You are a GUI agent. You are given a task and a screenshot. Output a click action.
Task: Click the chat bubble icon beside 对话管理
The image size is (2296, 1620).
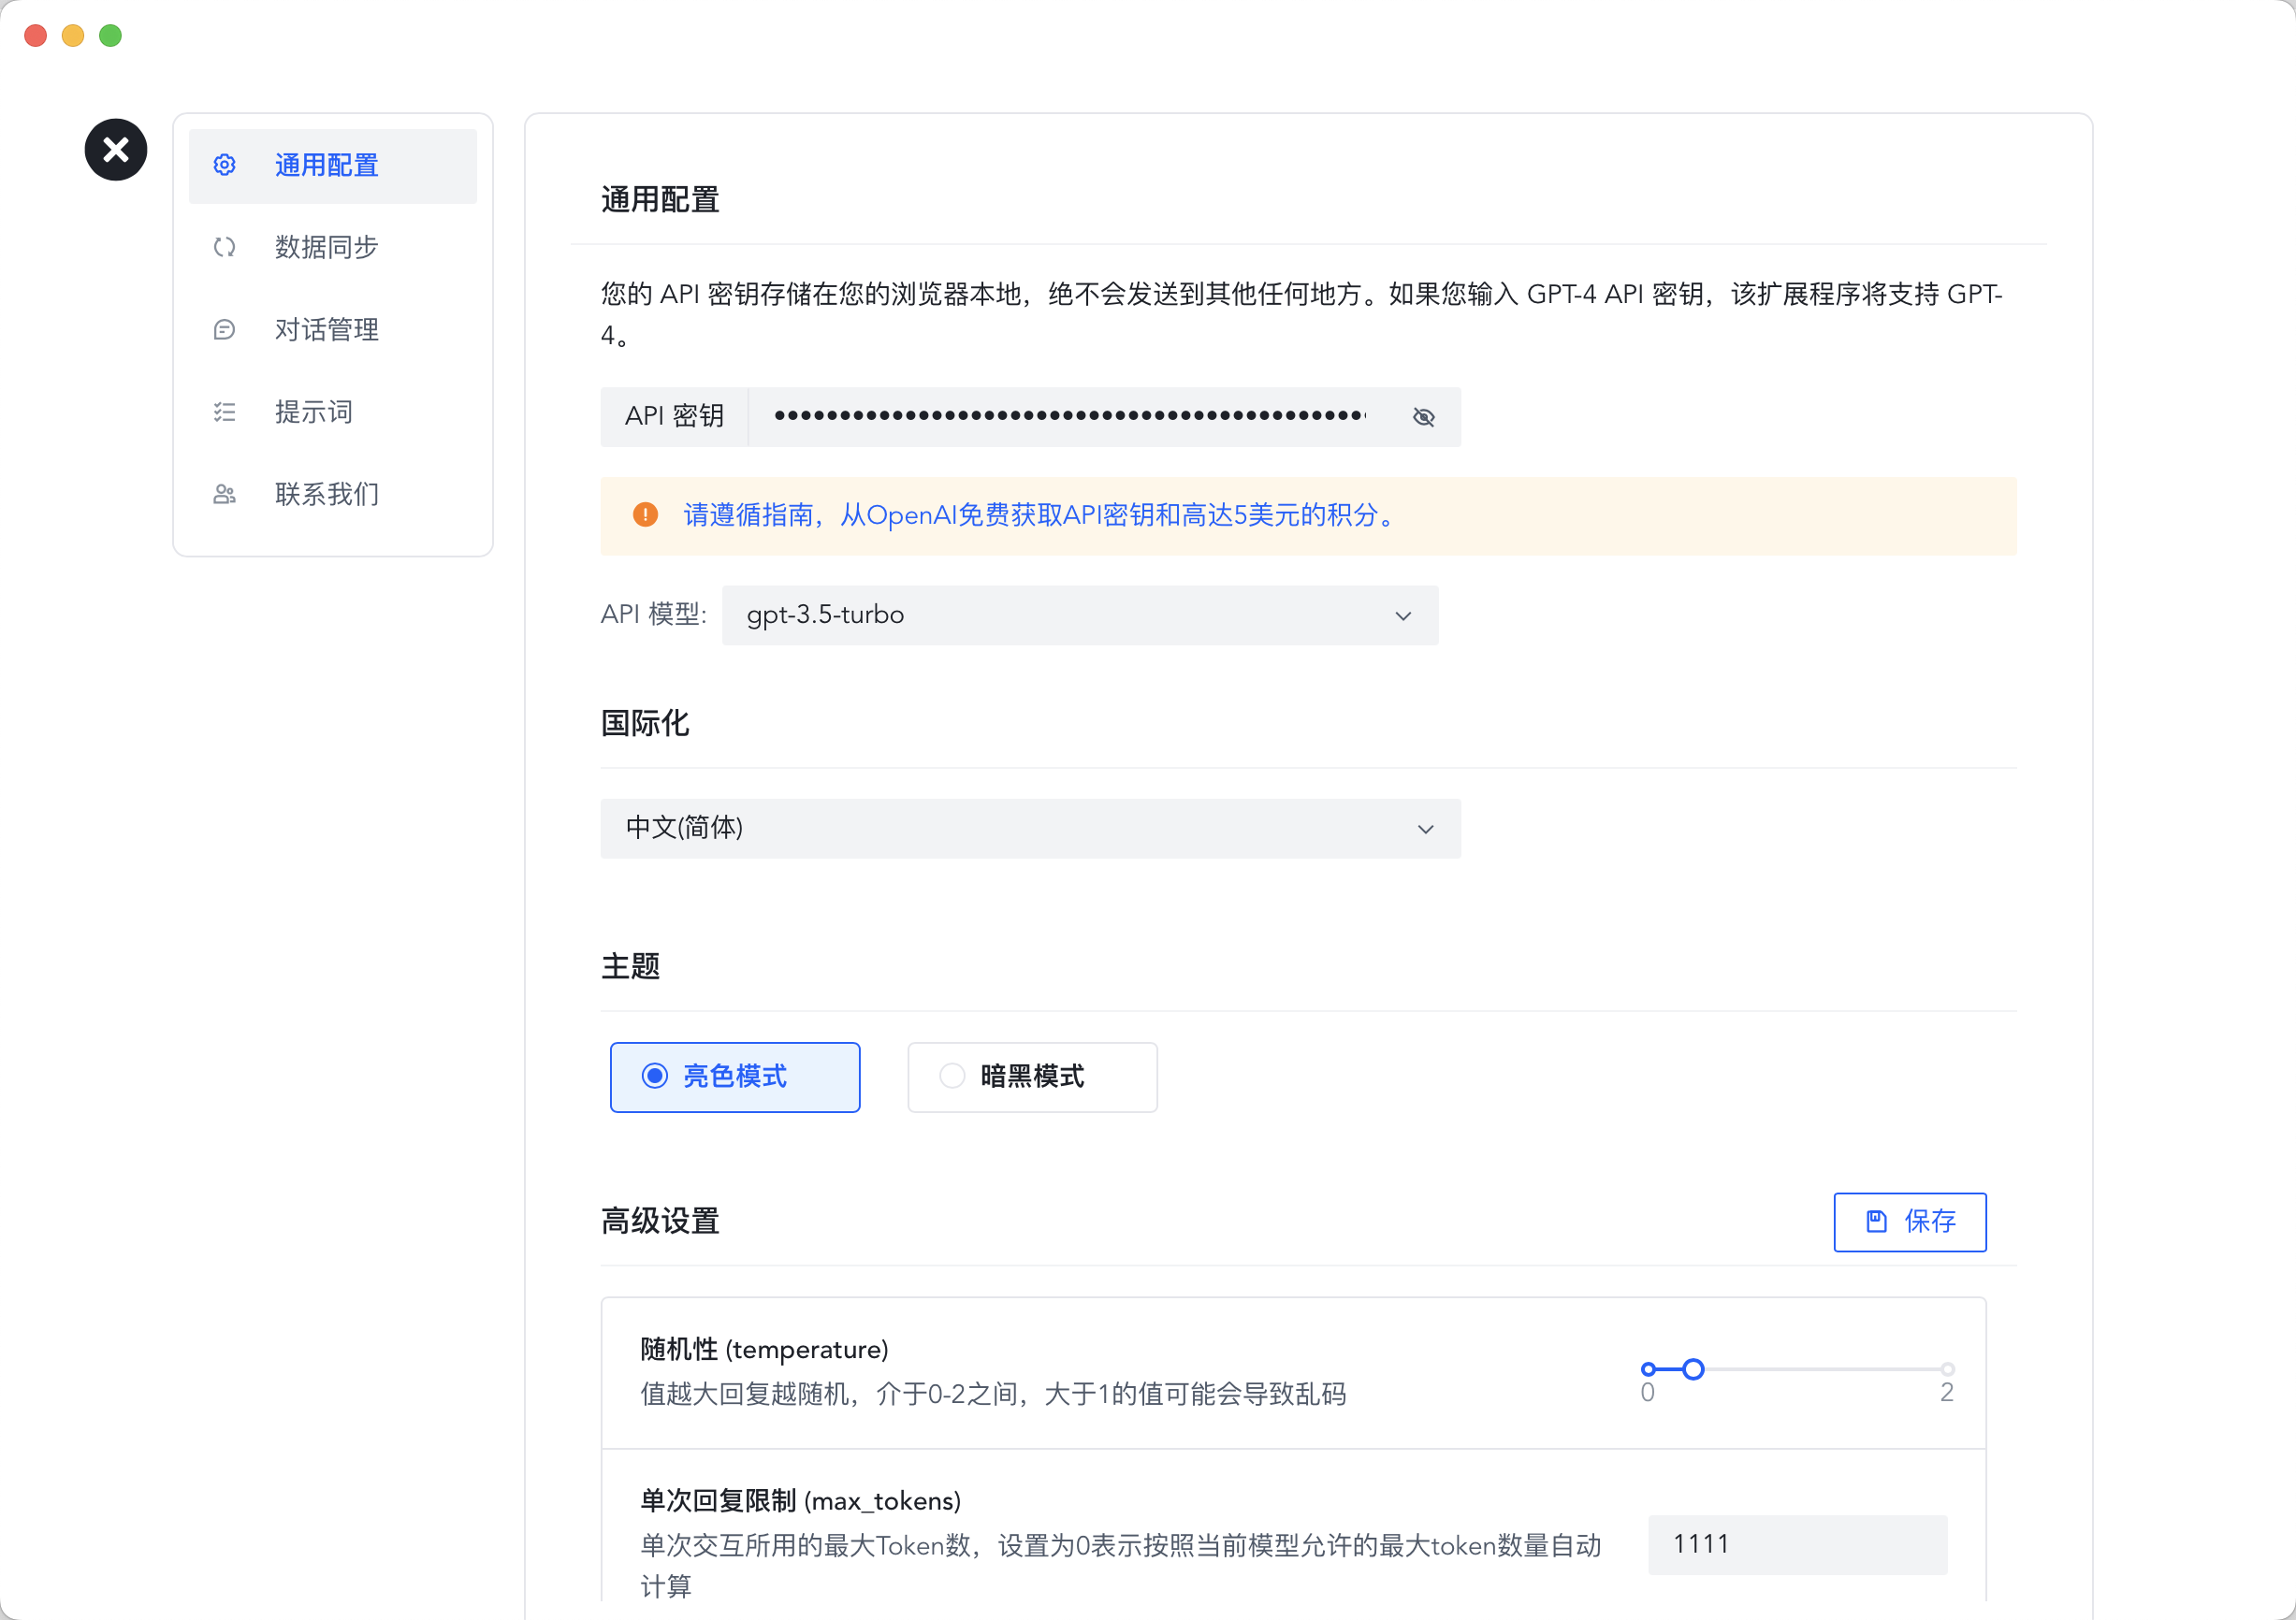[224, 330]
